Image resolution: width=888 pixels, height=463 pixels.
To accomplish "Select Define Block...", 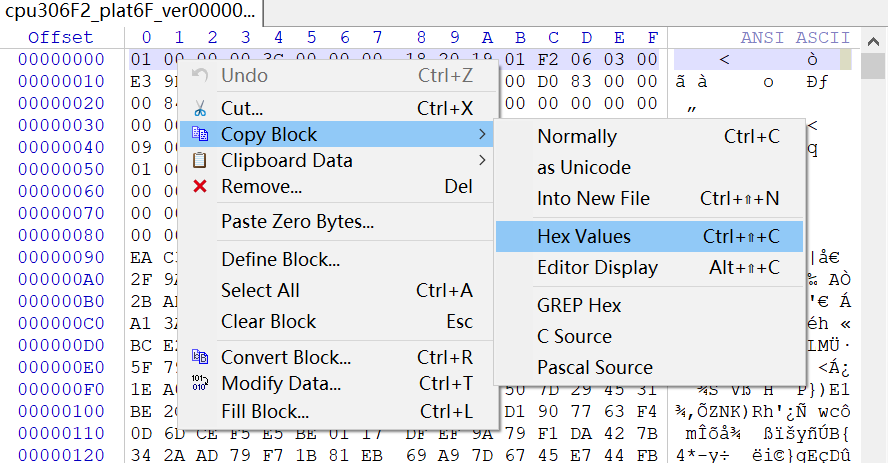I will tap(338, 259).
